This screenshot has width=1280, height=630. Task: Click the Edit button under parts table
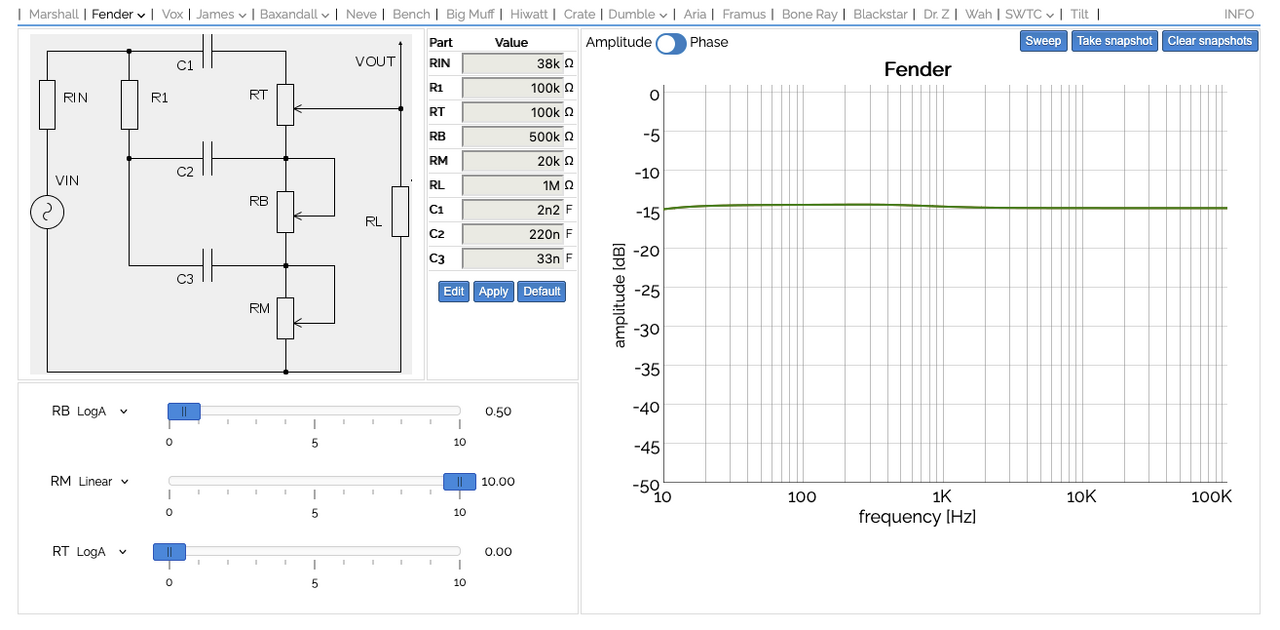tap(454, 291)
